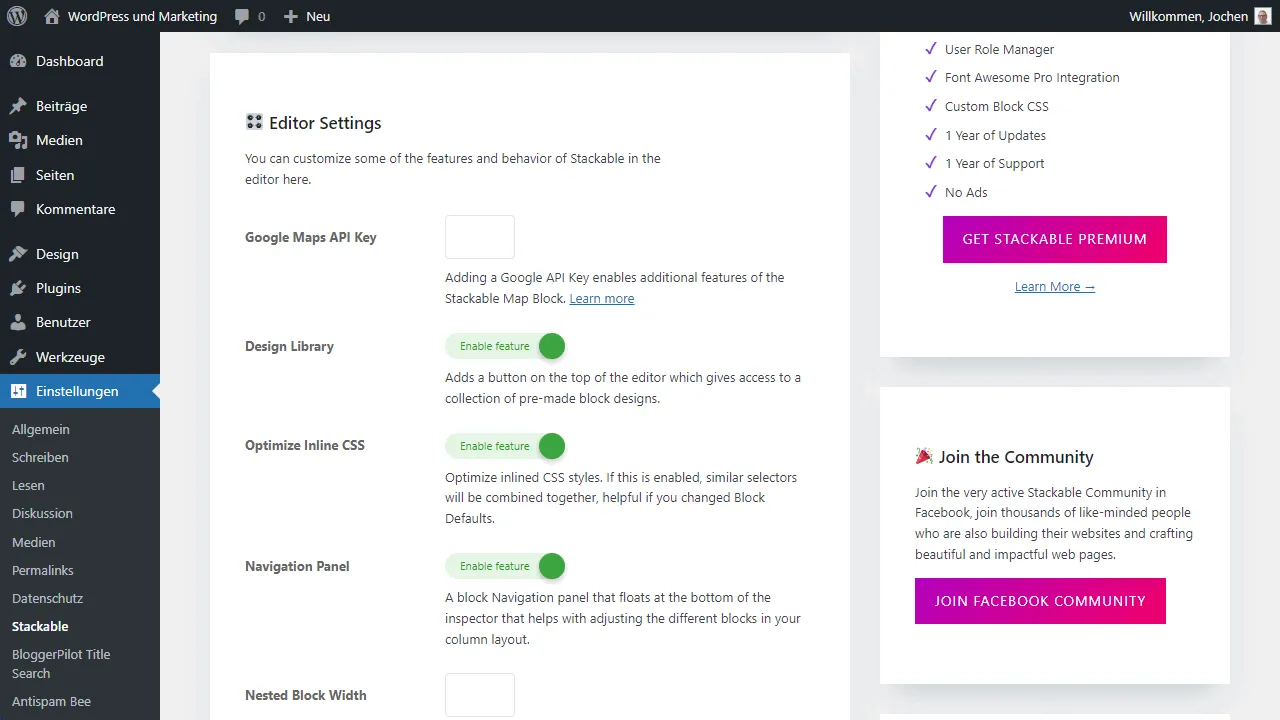
Task: Go to Lesen settings submenu
Action: pos(28,485)
